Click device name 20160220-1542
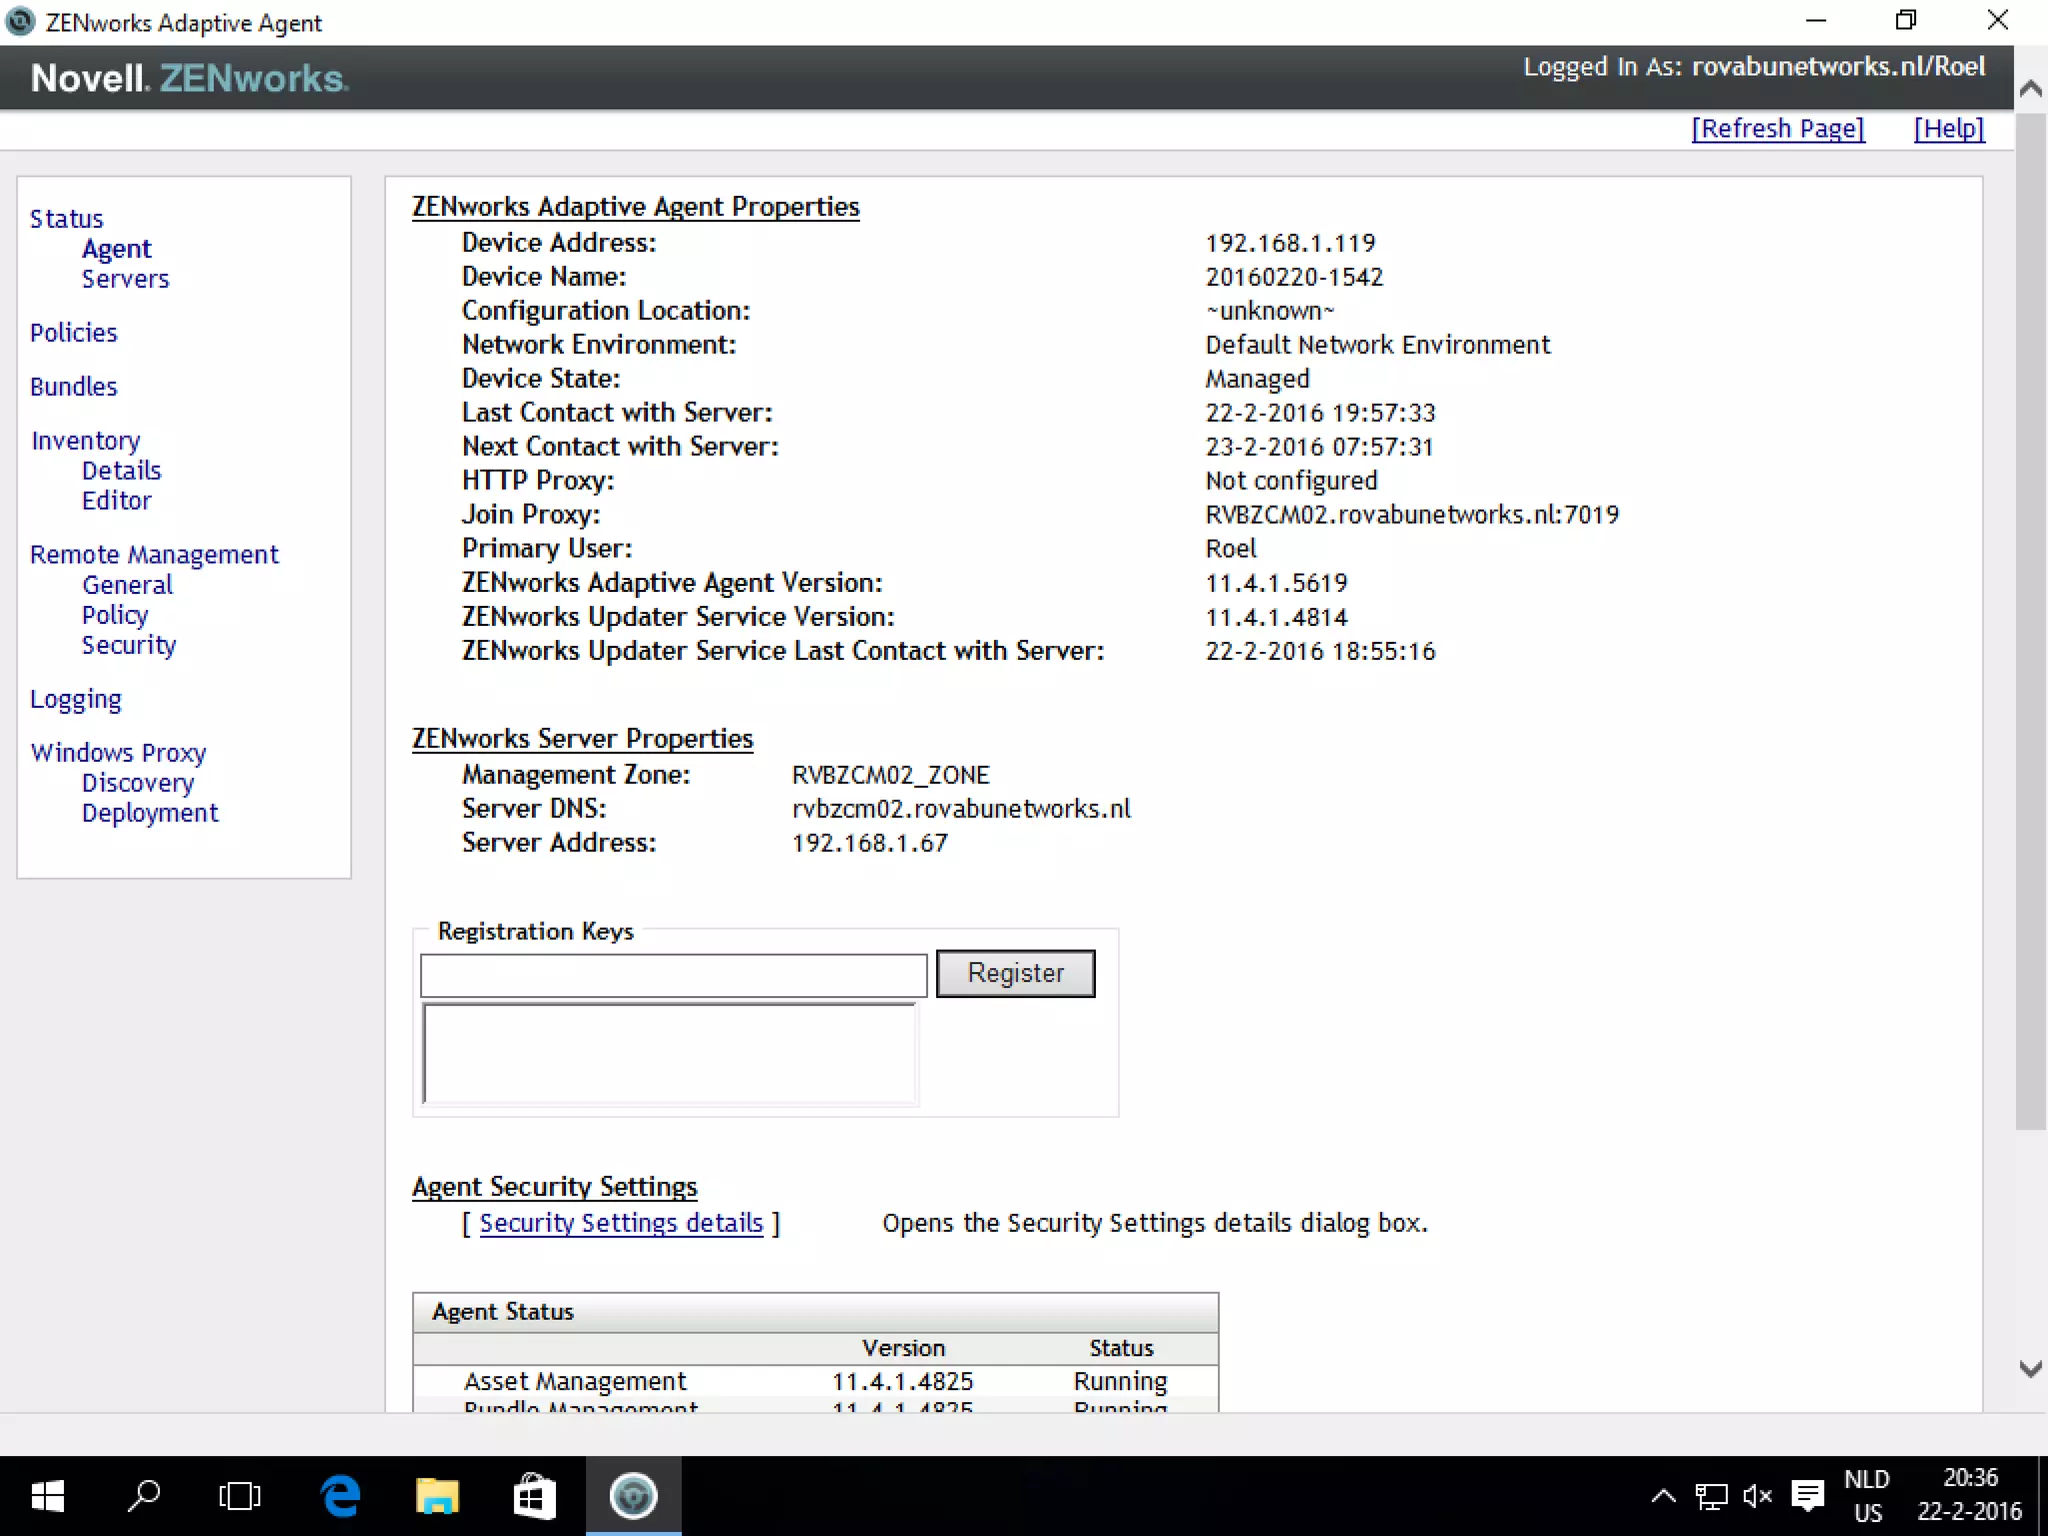This screenshot has width=2048, height=1536. pos(1294,277)
